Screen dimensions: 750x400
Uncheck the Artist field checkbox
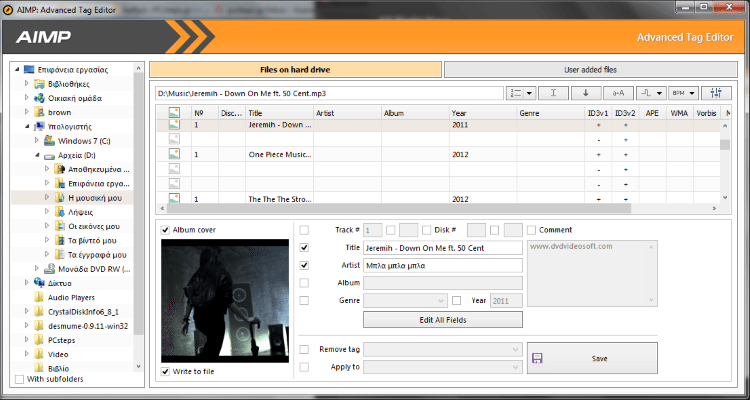point(304,265)
